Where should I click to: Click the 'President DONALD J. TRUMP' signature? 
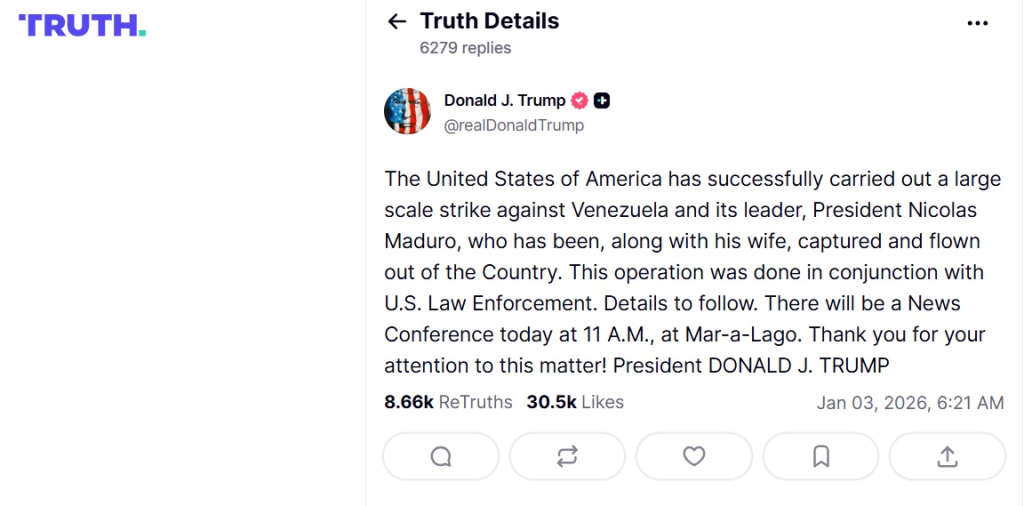click(751, 365)
